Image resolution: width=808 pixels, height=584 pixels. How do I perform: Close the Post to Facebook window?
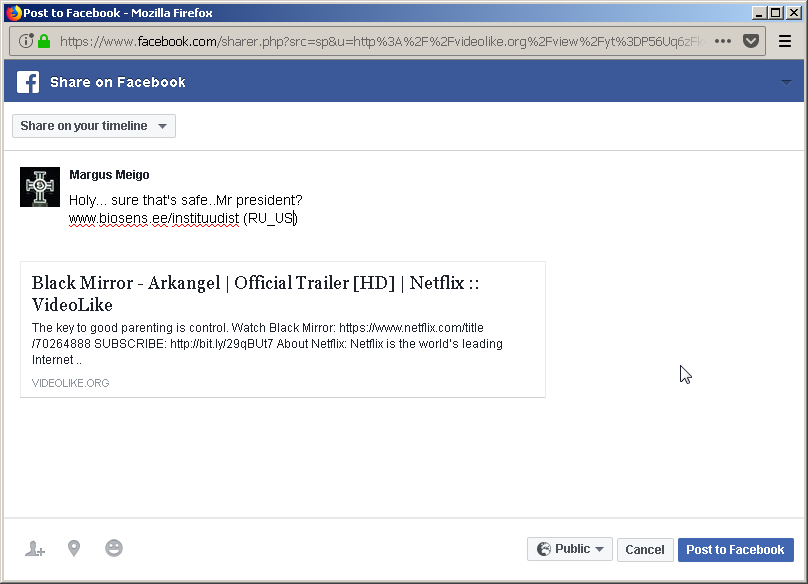[794, 13]
